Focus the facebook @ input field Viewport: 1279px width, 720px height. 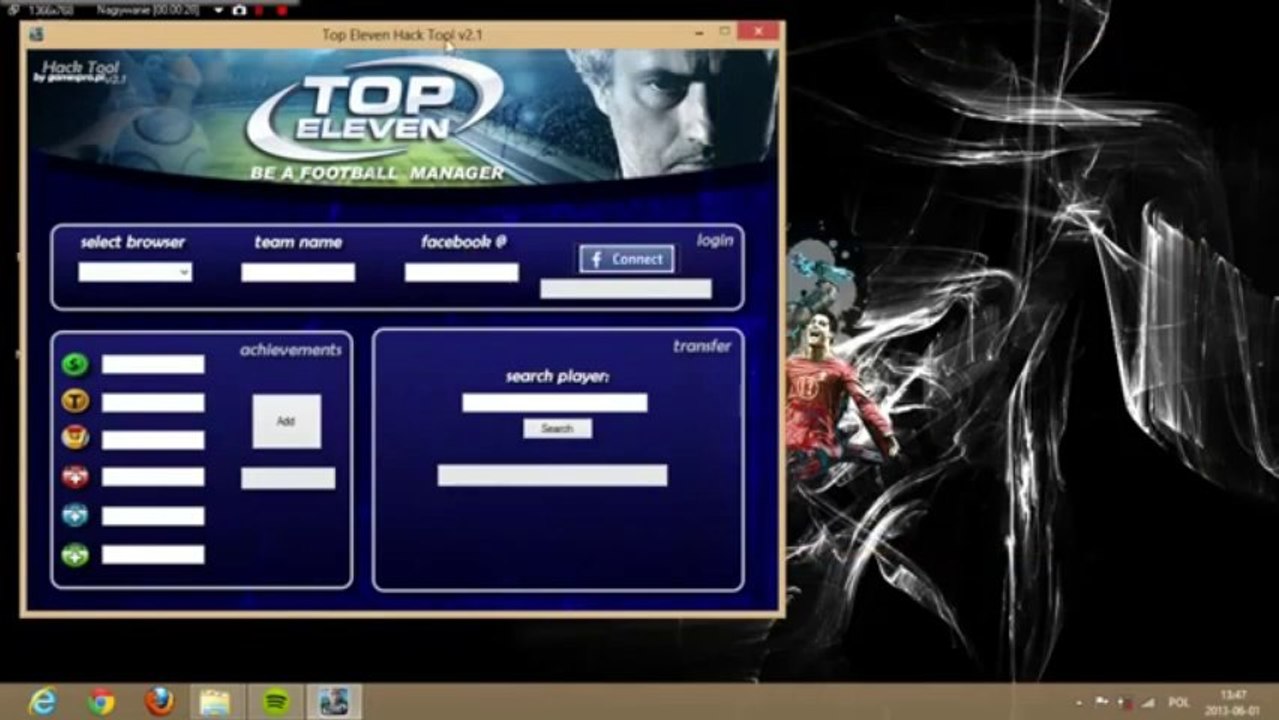[461, 272]
